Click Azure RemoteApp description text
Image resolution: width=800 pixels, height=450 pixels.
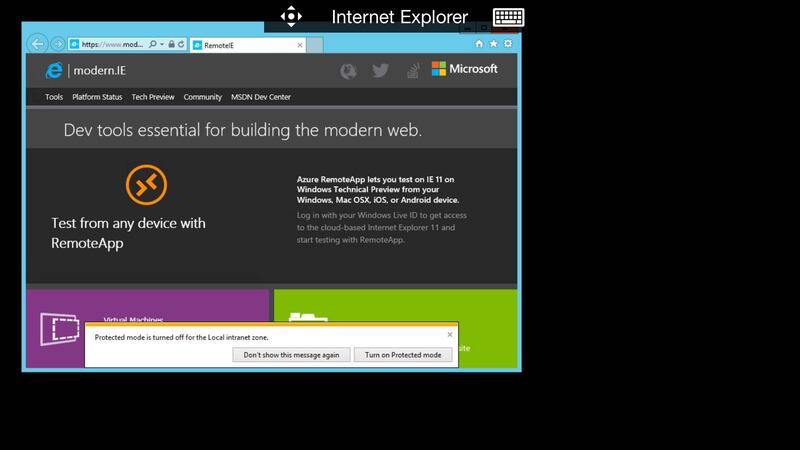pyautogui.click(x=378, y=190)
